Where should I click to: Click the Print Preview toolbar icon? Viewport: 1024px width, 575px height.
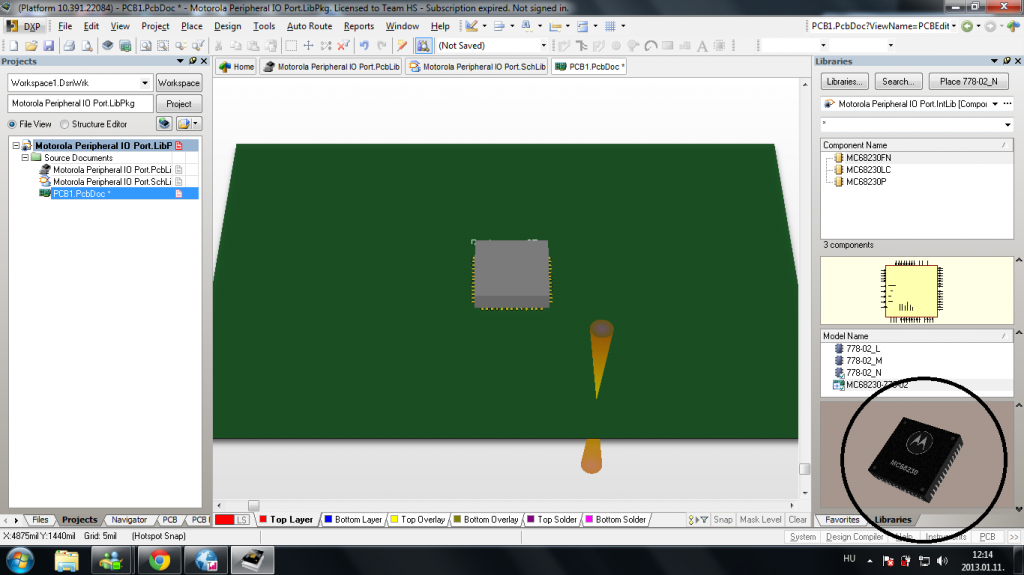point(86,46)
